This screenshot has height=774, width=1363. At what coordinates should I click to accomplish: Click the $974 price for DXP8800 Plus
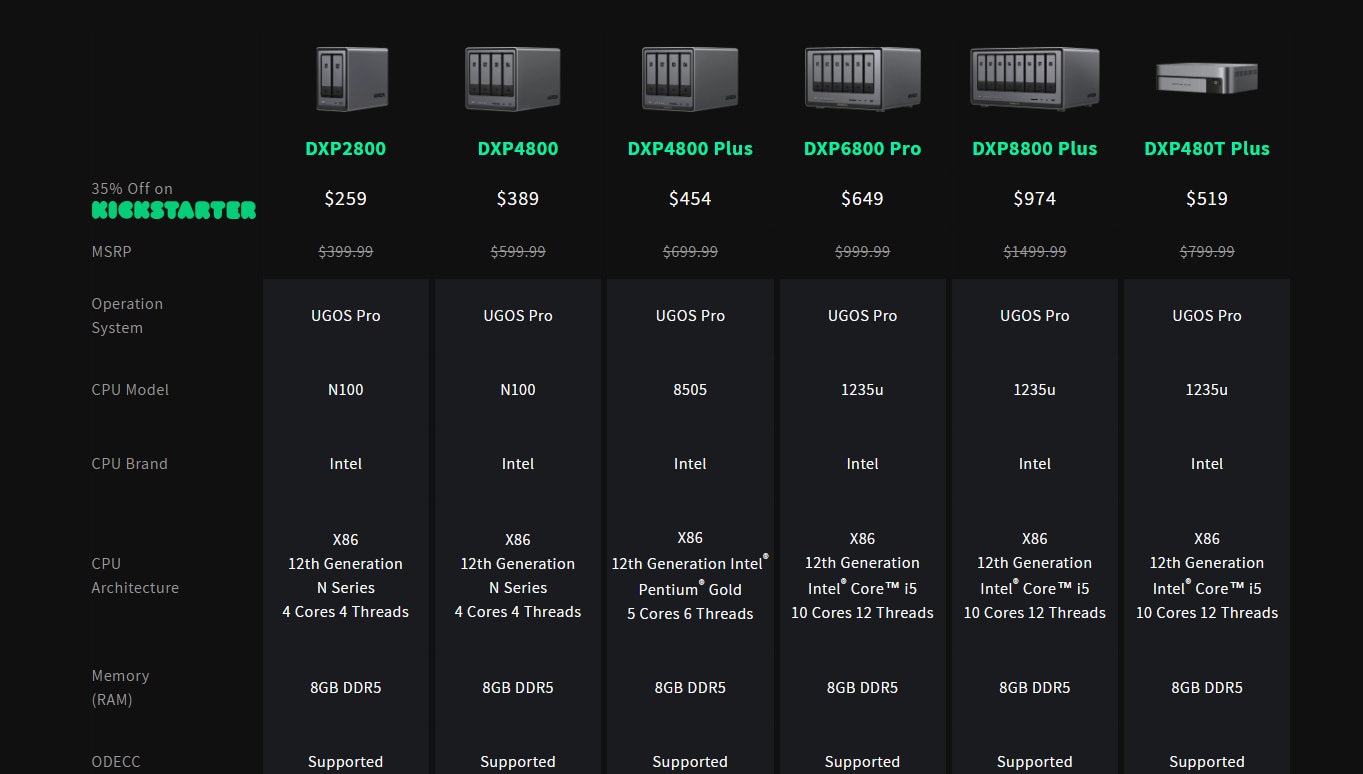pyautogui.click(x=1034, y=199)
